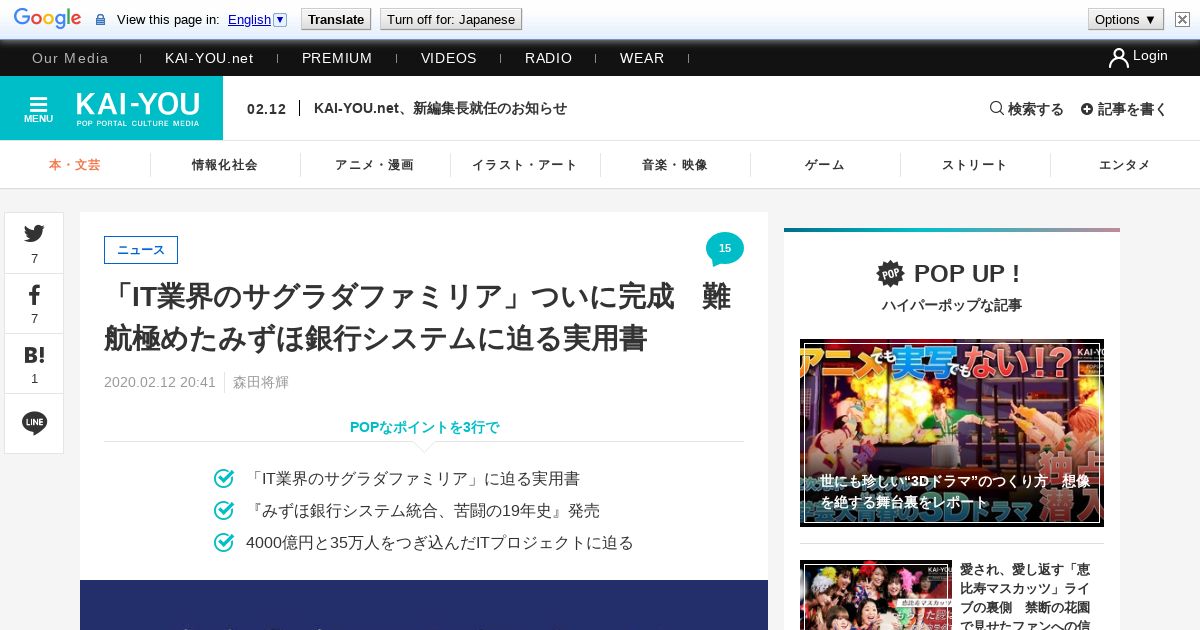
Task: Click author name 森田将輝
Action: (261, 382)
